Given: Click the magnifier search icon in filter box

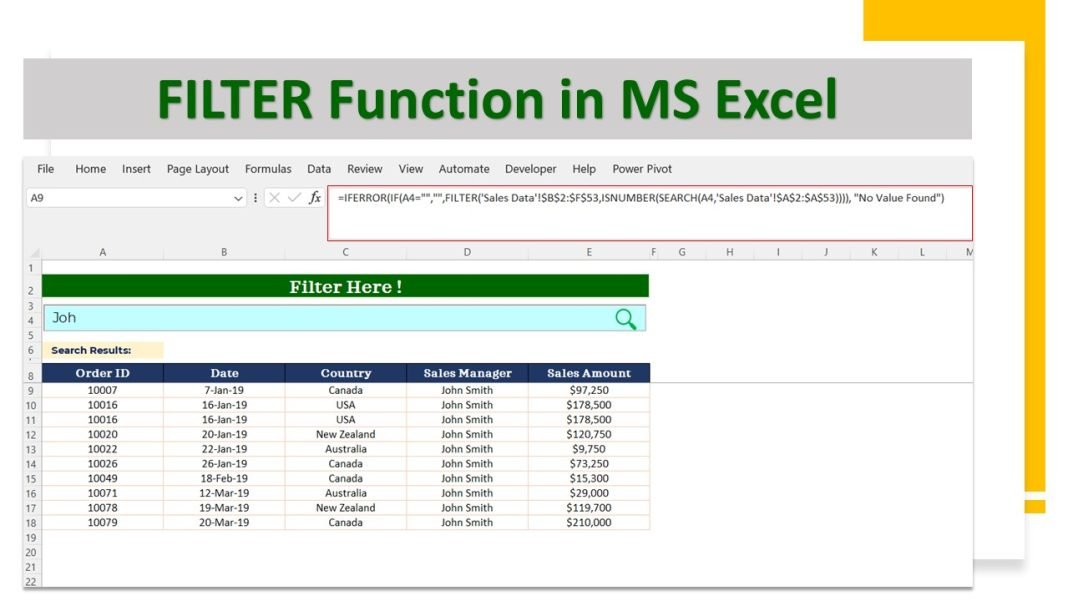Looking at the screenshot, I should 625,319.
